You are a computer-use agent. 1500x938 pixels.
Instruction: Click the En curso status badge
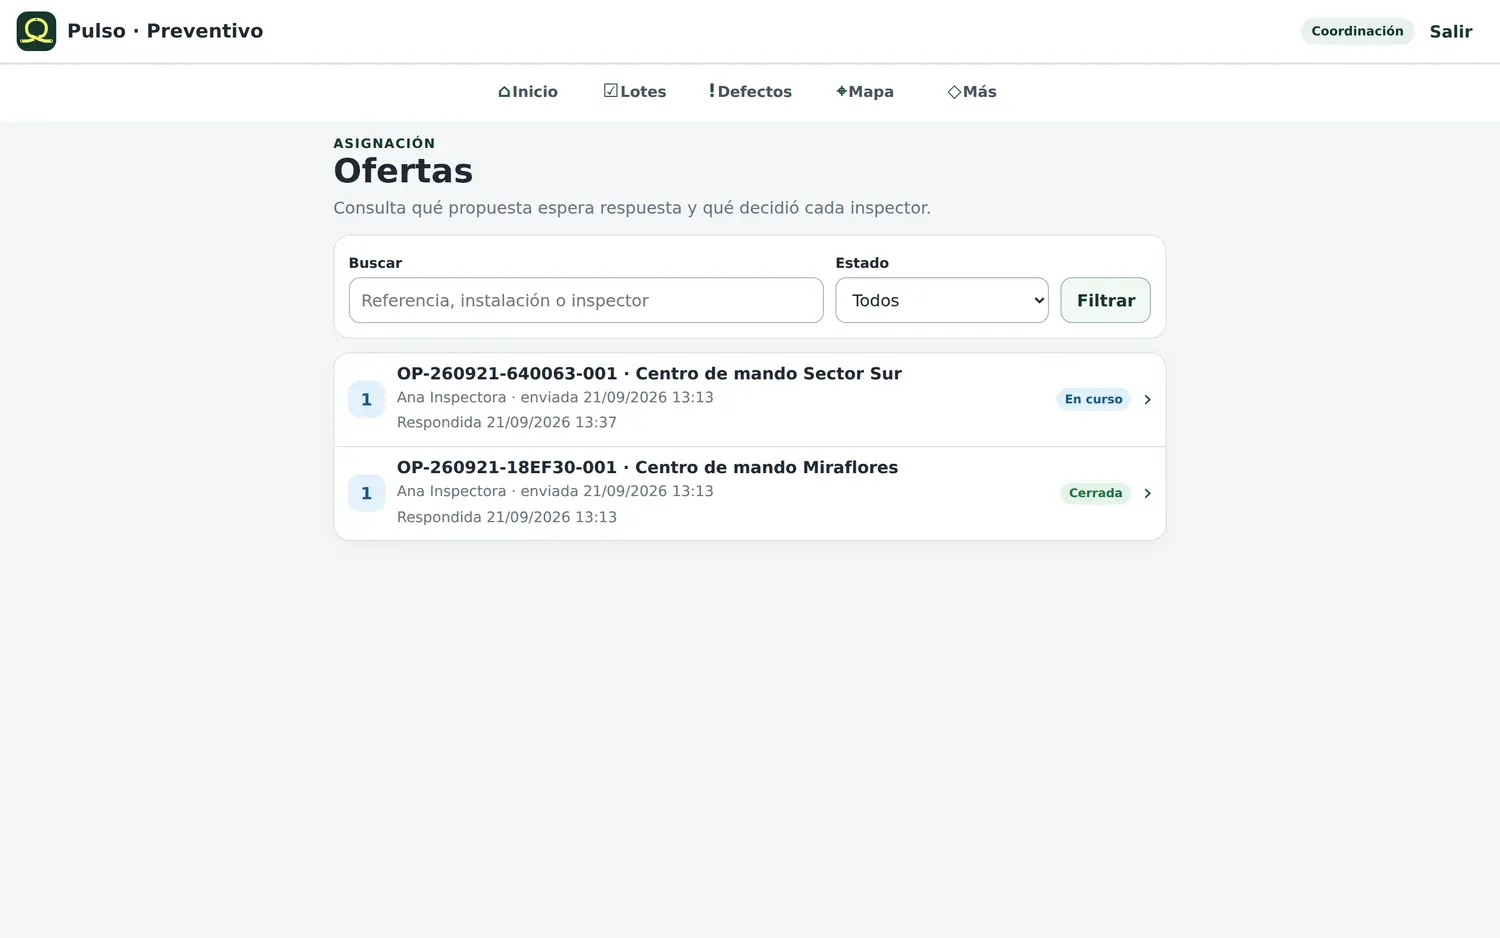[1093, 399]
